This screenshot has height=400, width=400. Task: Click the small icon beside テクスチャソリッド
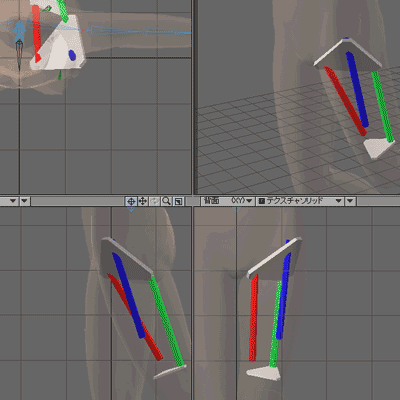click(x=262, y=201)
